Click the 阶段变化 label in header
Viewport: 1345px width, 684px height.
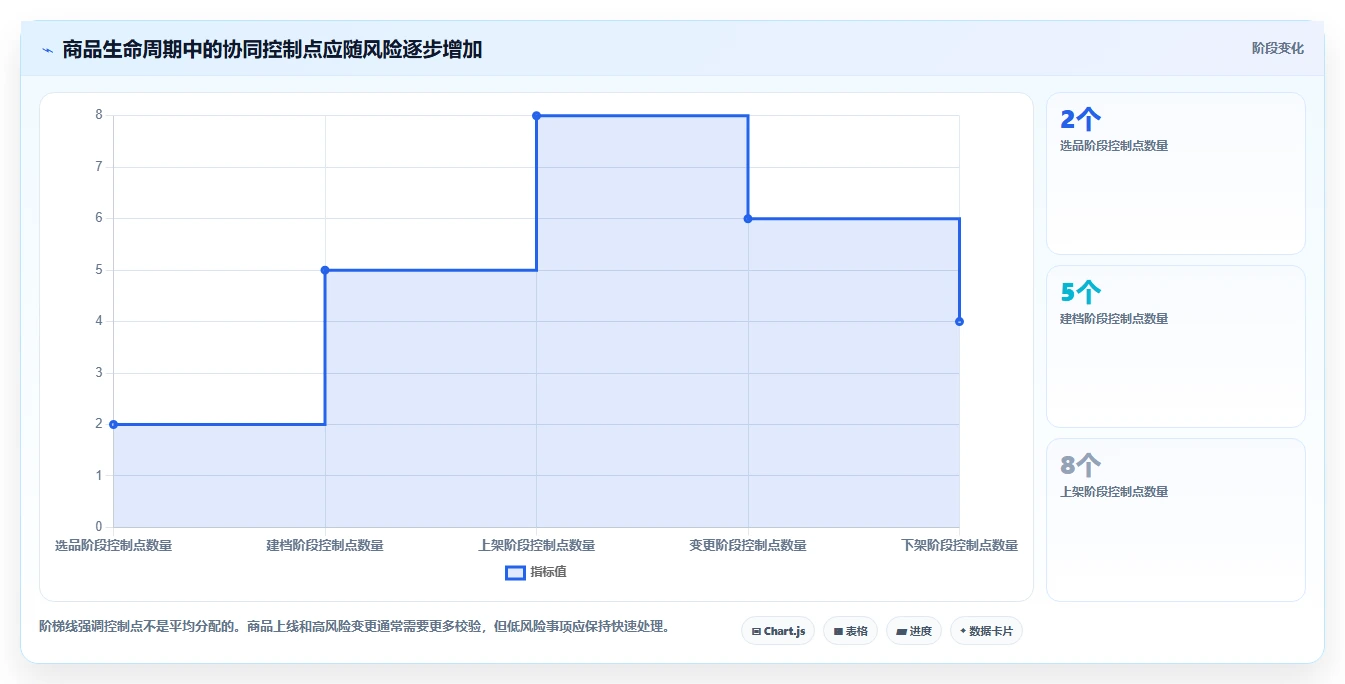[1277, 48]
